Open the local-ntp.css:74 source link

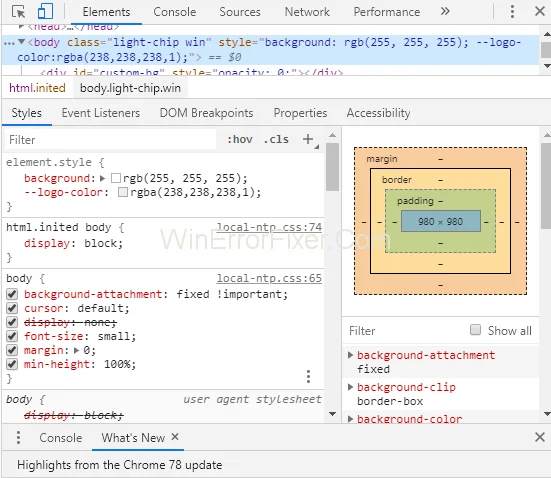[x=269, y=227]
